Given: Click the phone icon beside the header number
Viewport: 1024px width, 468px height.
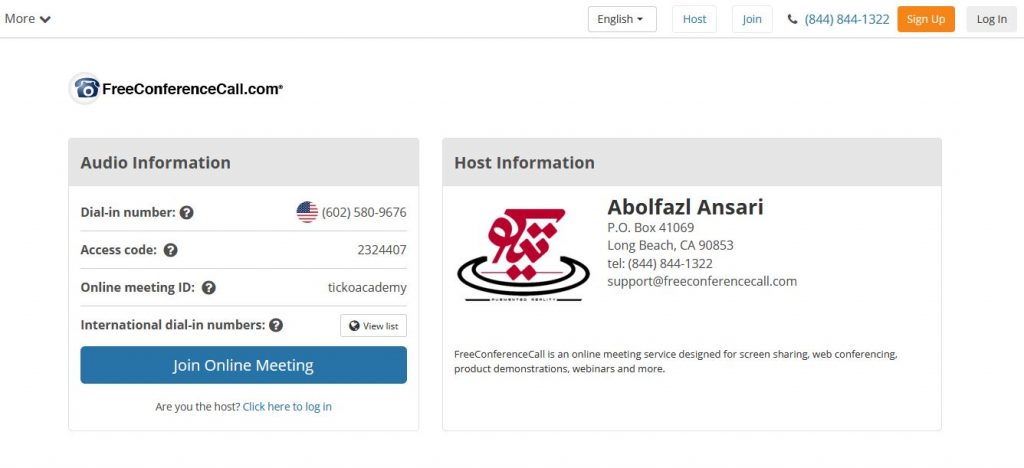Looking at the screenshot, I should point(793,20).
